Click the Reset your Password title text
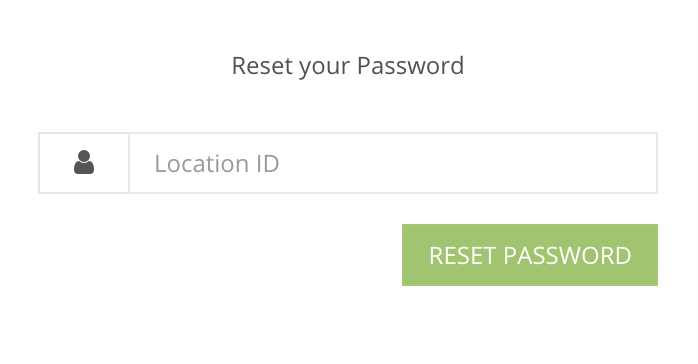 [348, 66]
